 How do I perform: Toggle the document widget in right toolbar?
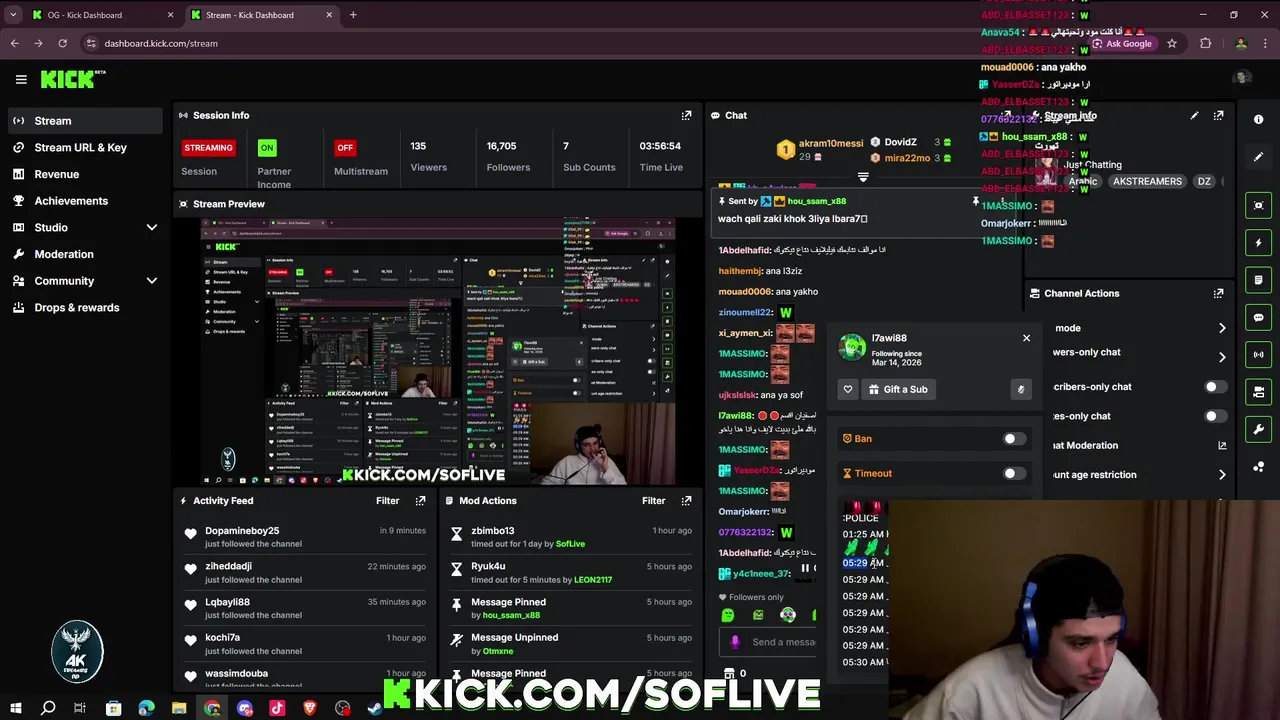pos(1258,280)
